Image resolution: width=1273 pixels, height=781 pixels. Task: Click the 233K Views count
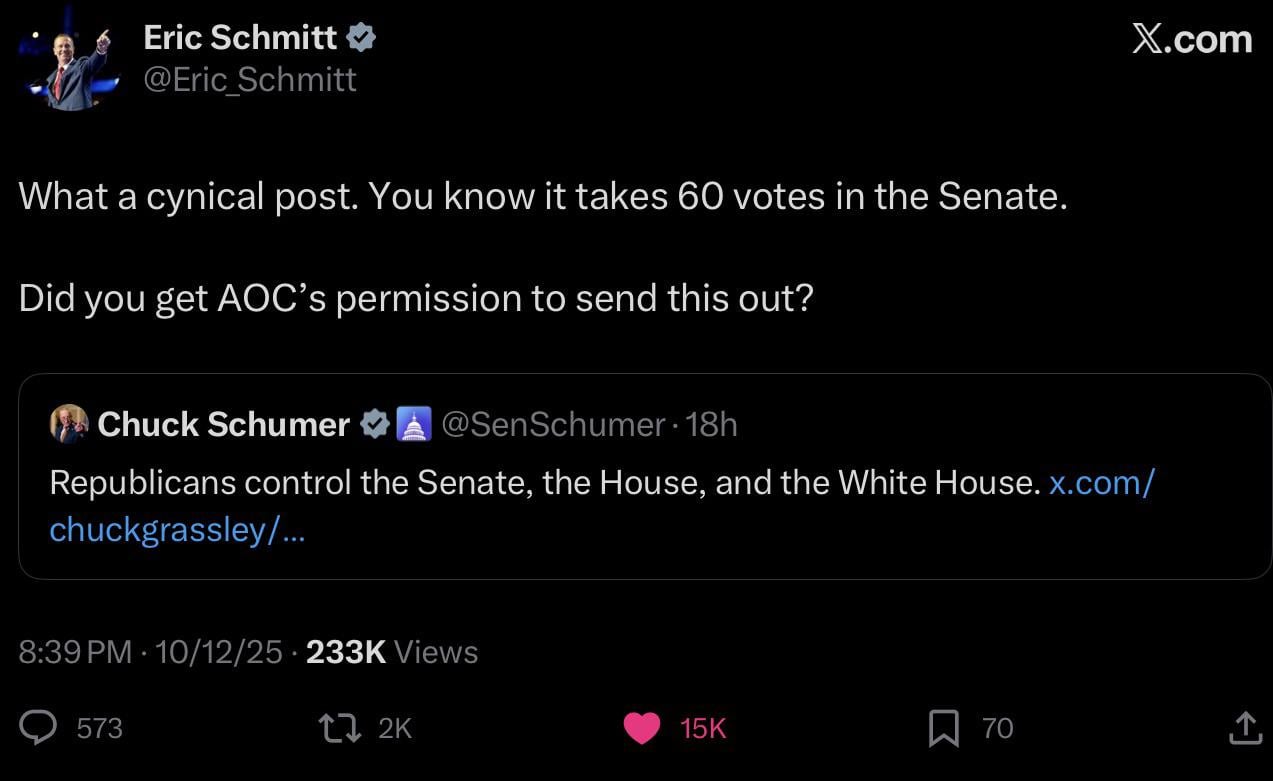tap(391, 652)
